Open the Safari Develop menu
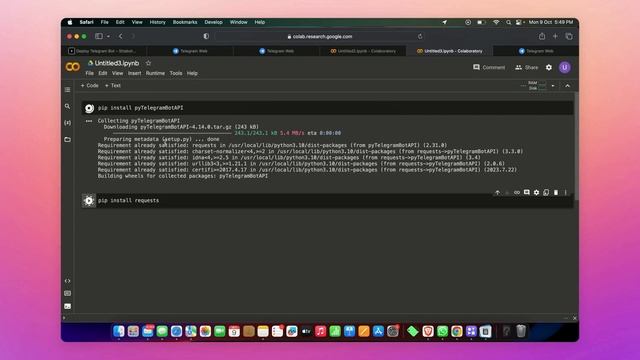This screenshot has height=360, width=640. [213, 22]
